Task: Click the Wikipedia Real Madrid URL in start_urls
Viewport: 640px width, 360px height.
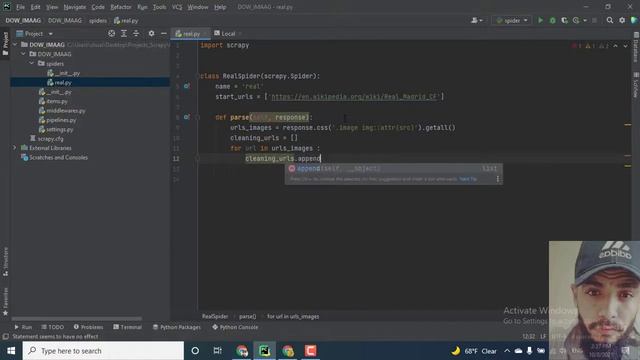Action: [x=354, y=97]
